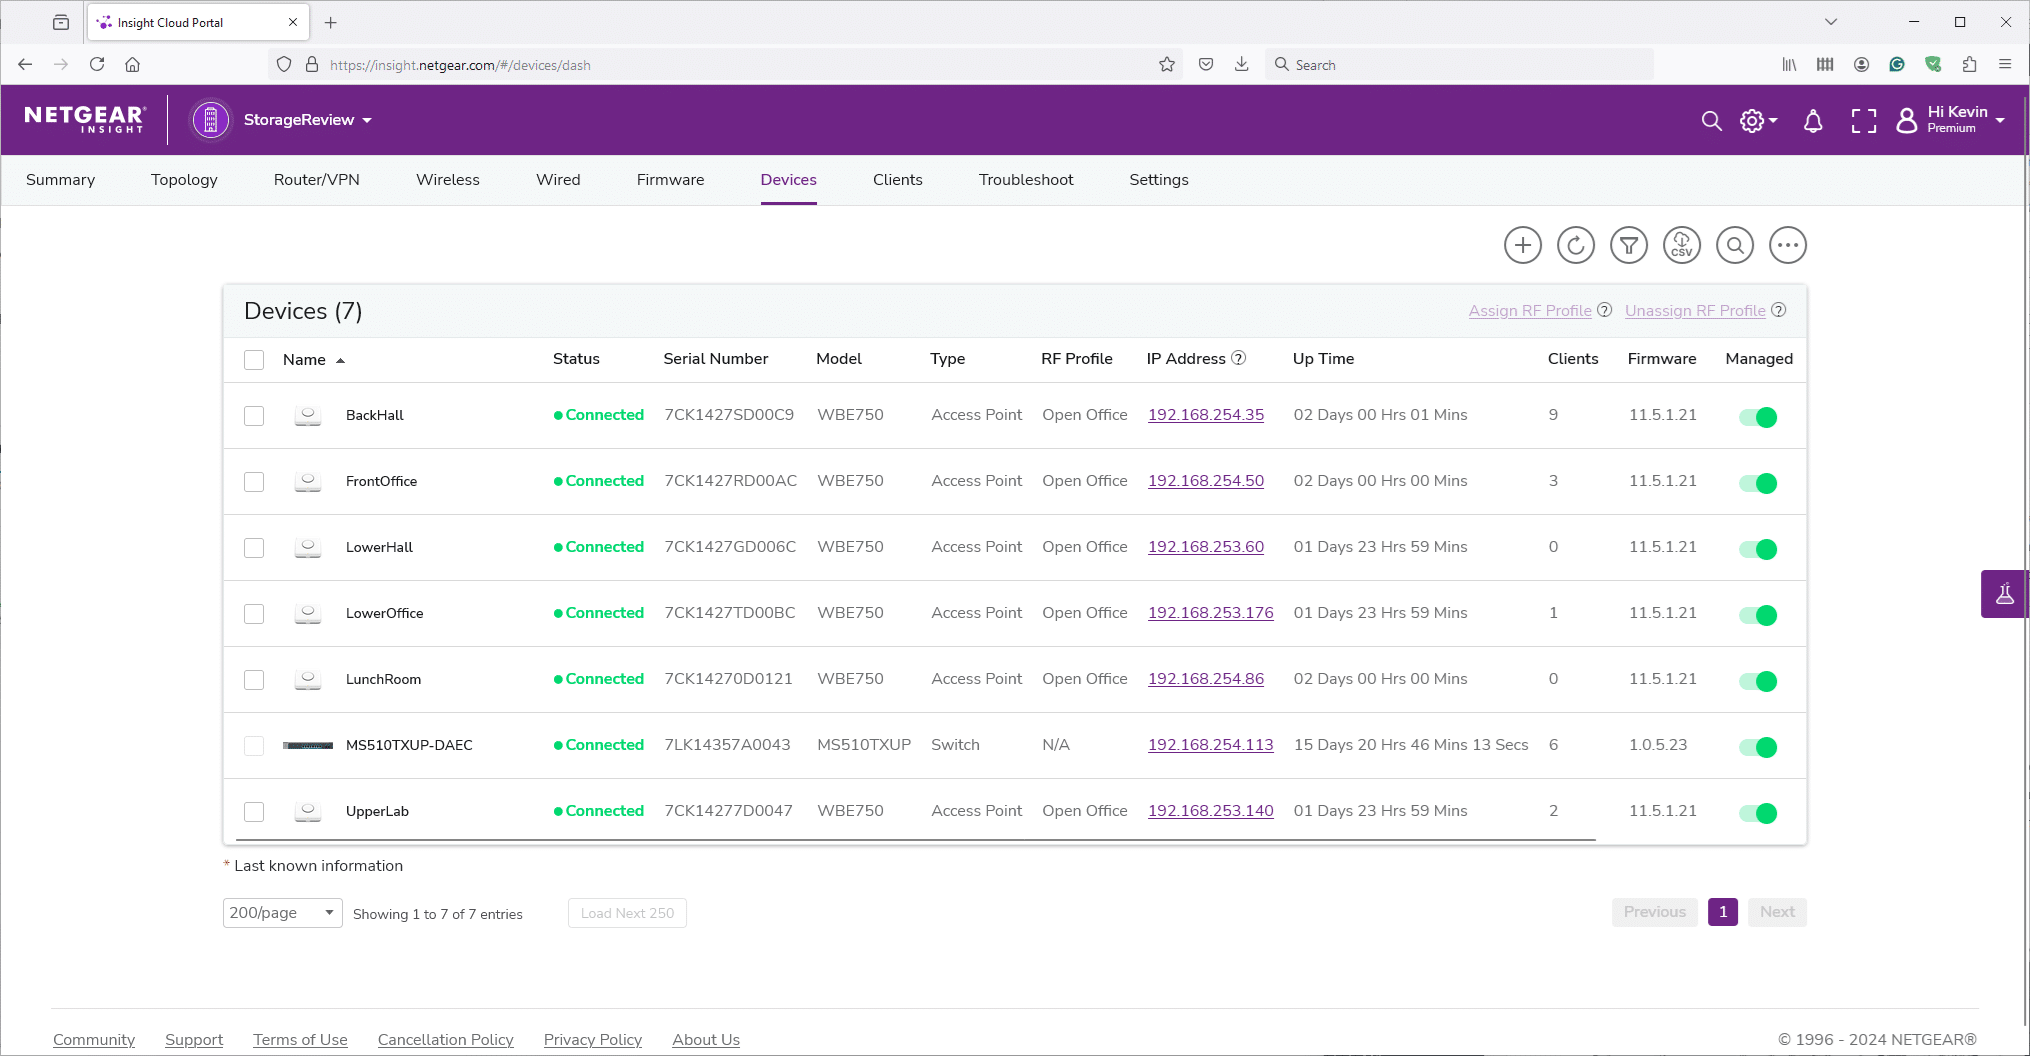
Task: Click the BackHall access point icon
Action: [308, 415]
